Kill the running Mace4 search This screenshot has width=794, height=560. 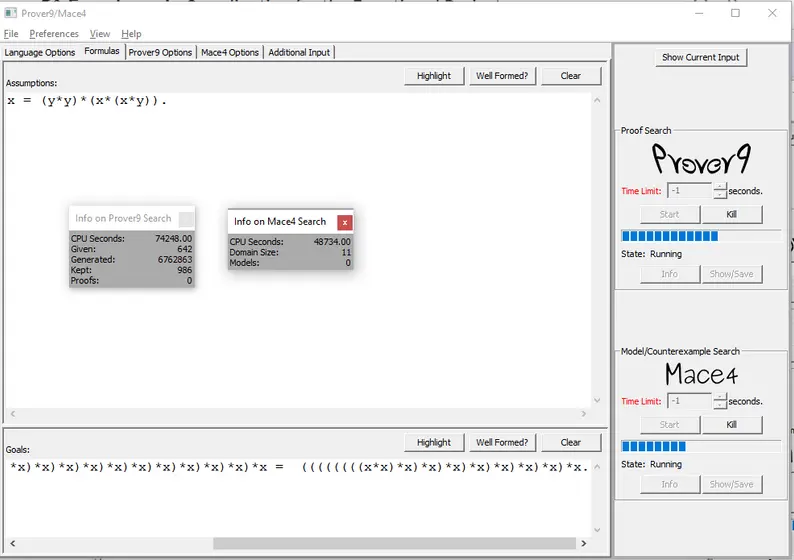point(732,425)
